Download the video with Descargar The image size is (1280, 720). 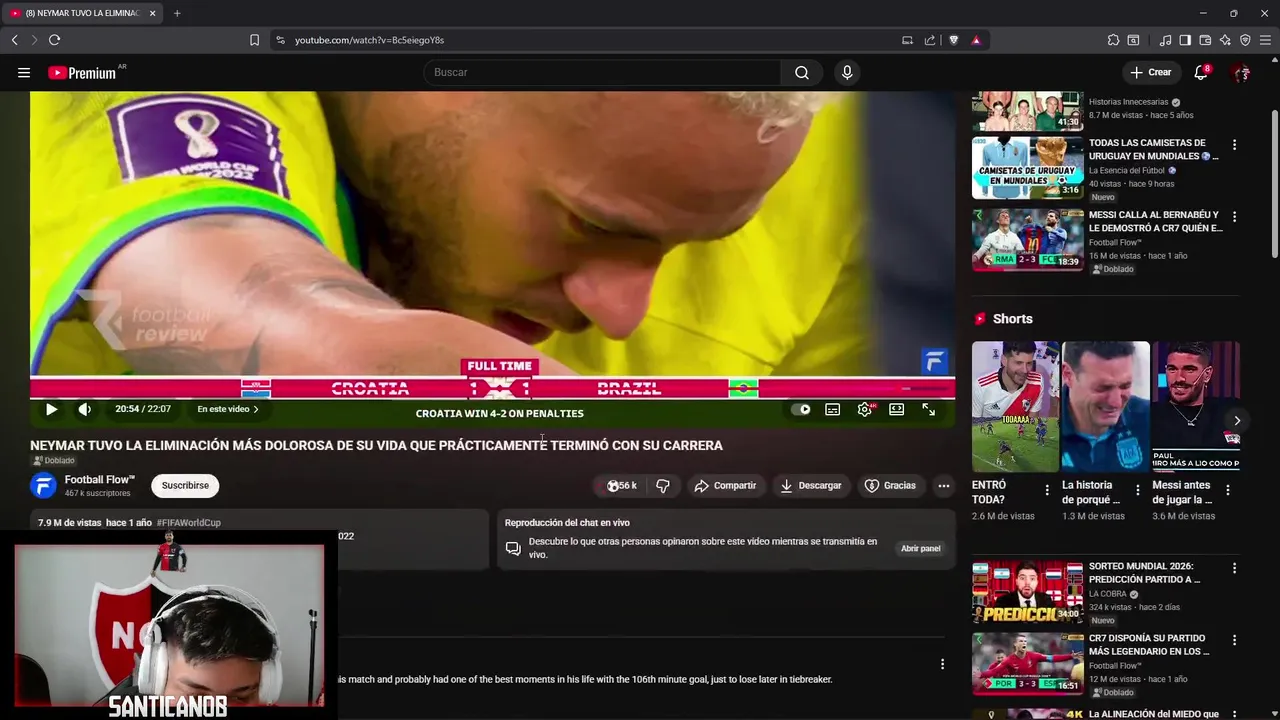point(811,485)
